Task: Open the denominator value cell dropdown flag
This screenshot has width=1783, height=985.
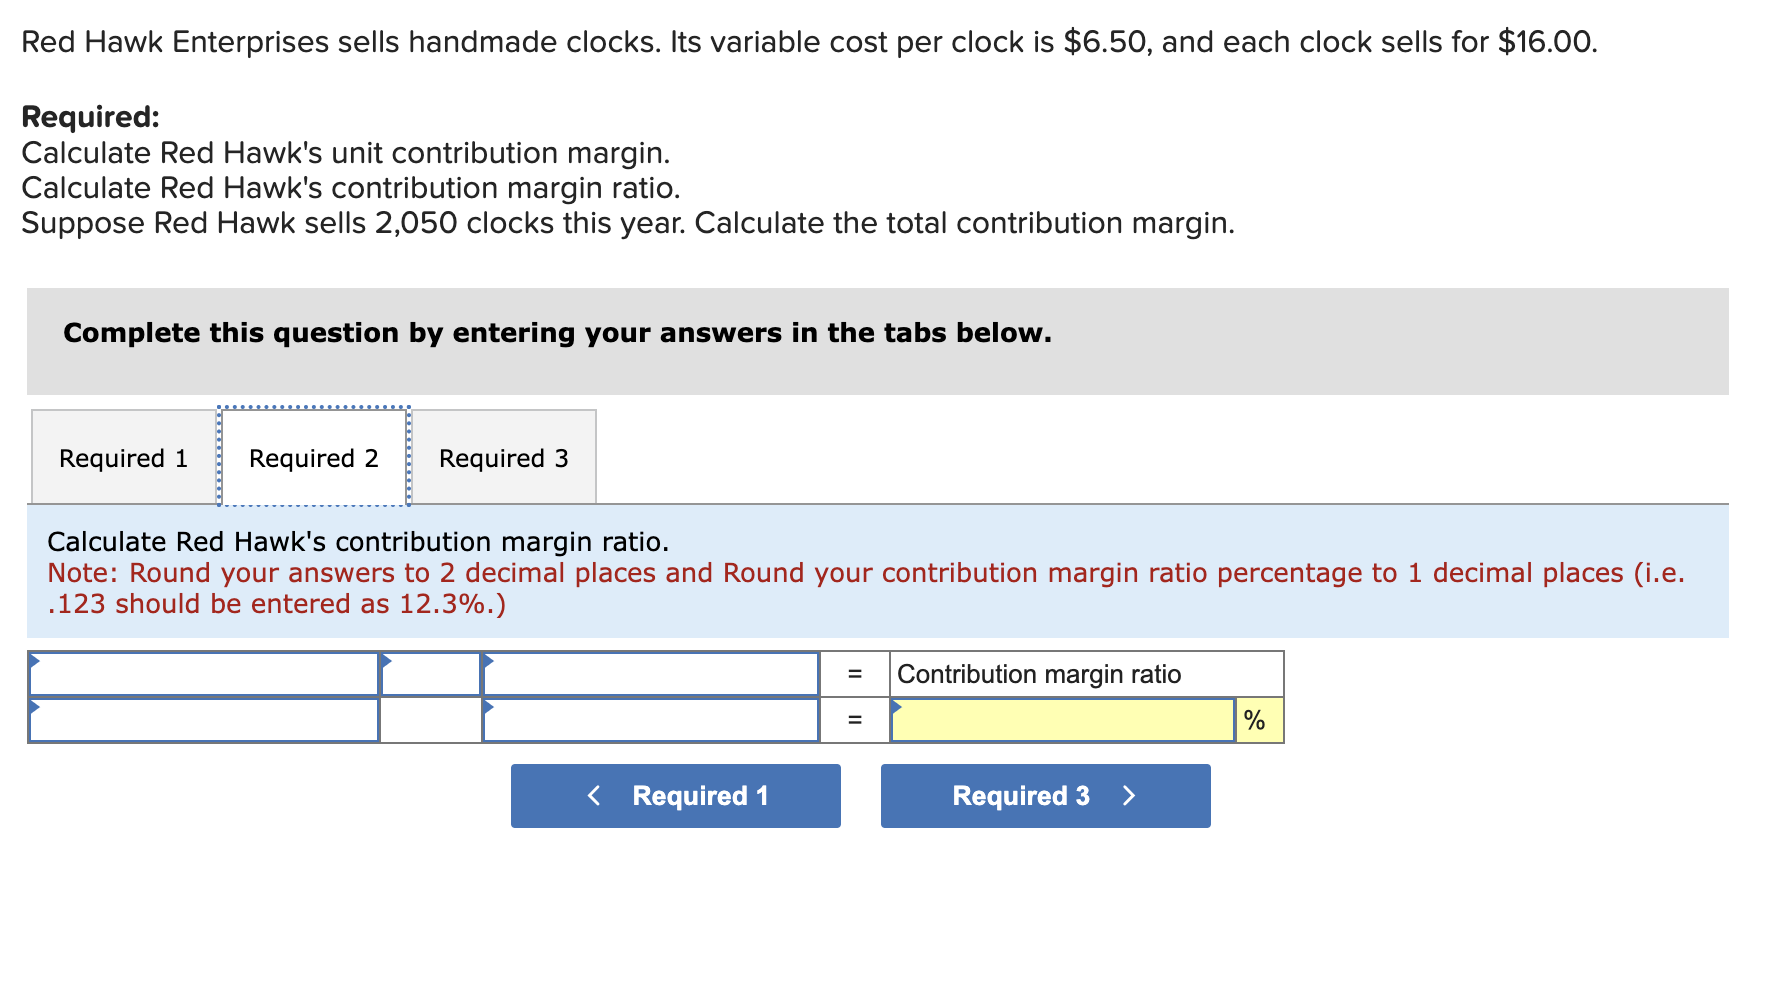Action: tap(487, 705)
